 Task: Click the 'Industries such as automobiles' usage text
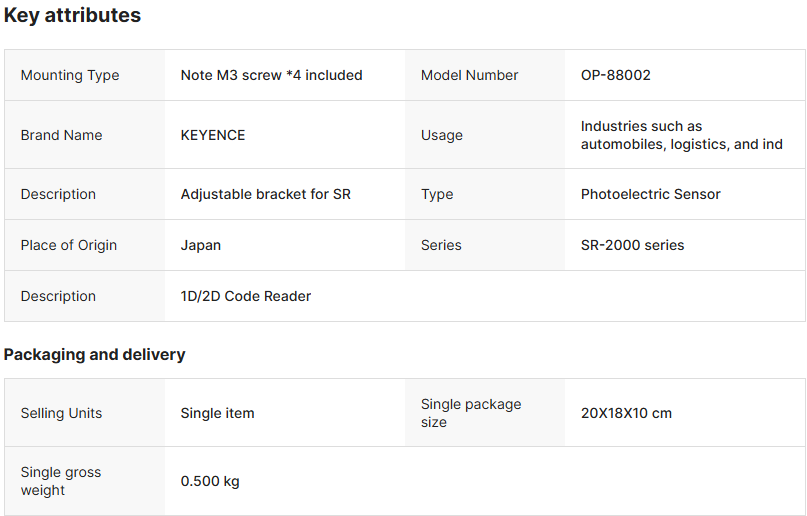coord(681,135)
